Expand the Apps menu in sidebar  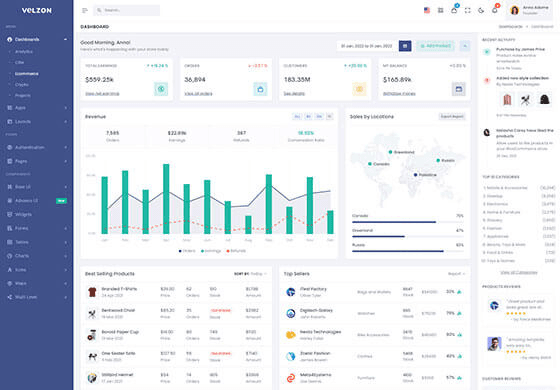(x=37, y=108)
